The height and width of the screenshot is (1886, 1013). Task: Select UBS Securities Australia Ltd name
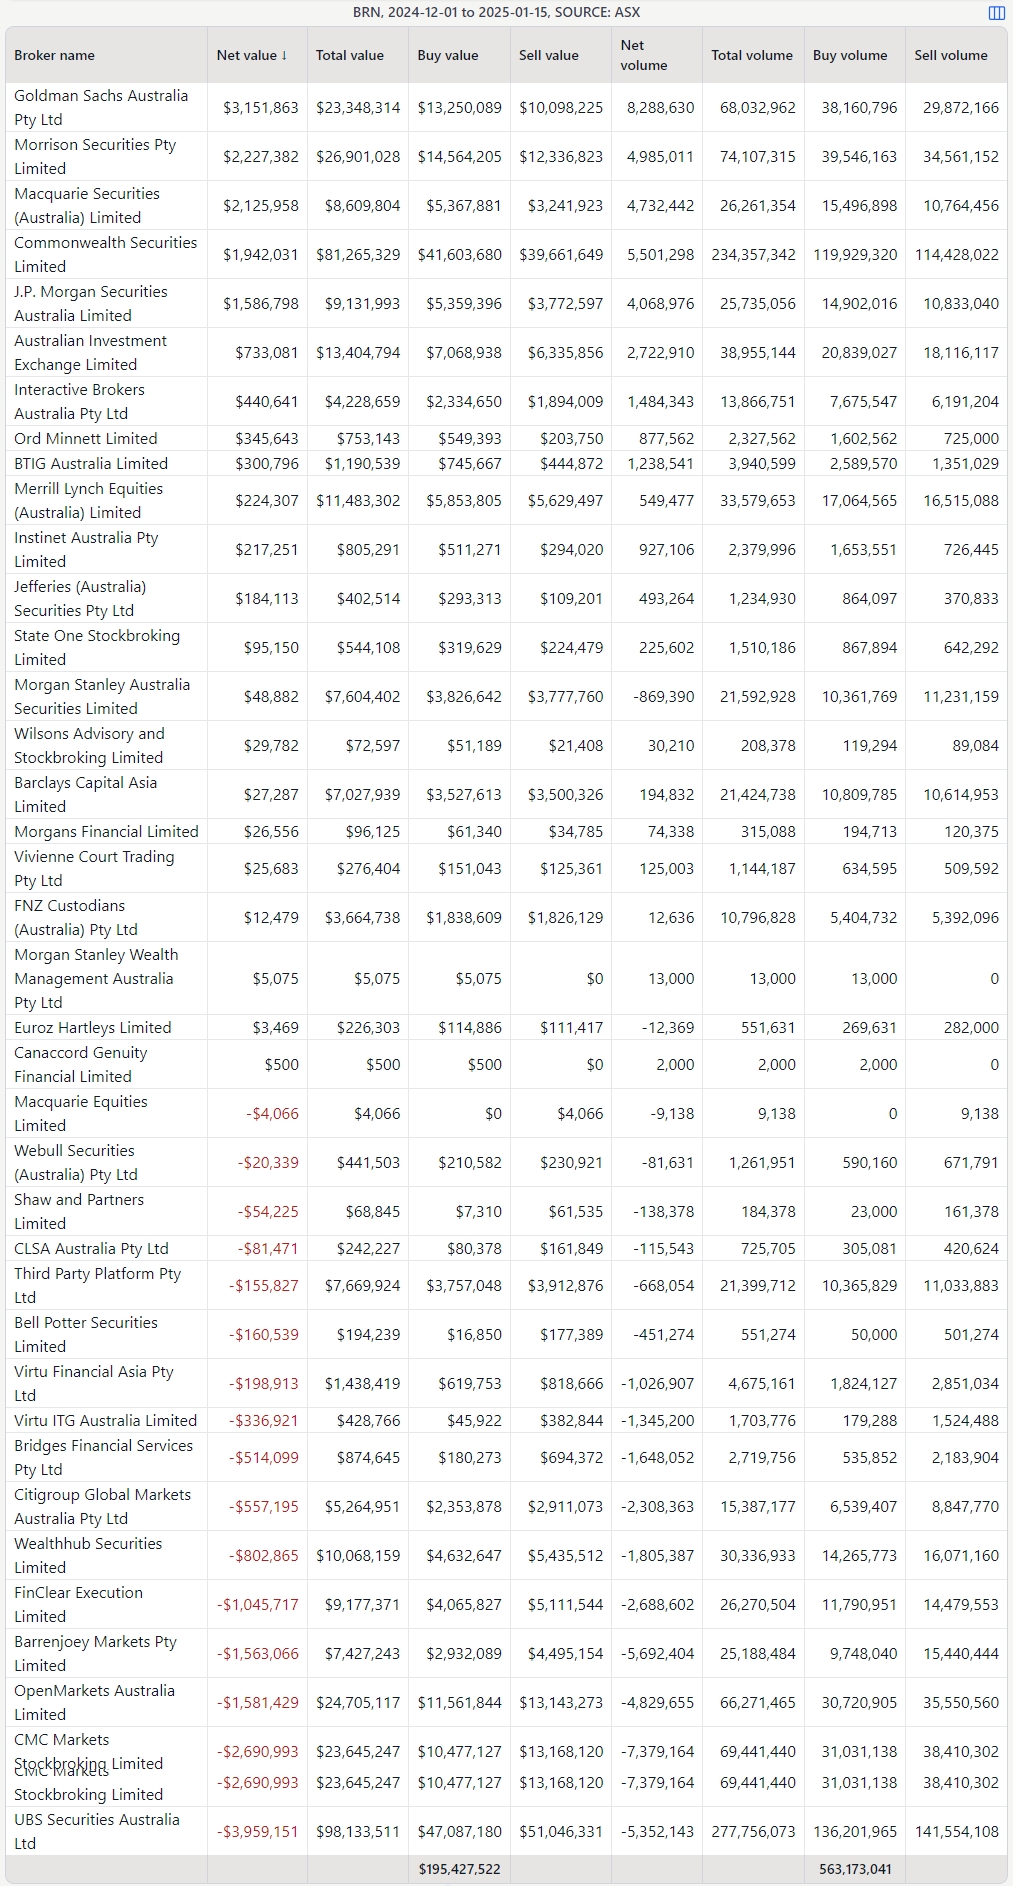coord(97,1831)
